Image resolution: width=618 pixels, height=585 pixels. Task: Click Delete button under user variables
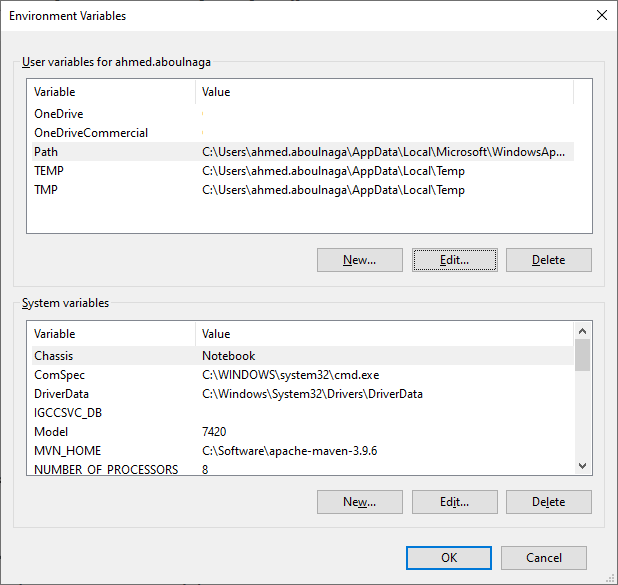[x=548, y=260]
